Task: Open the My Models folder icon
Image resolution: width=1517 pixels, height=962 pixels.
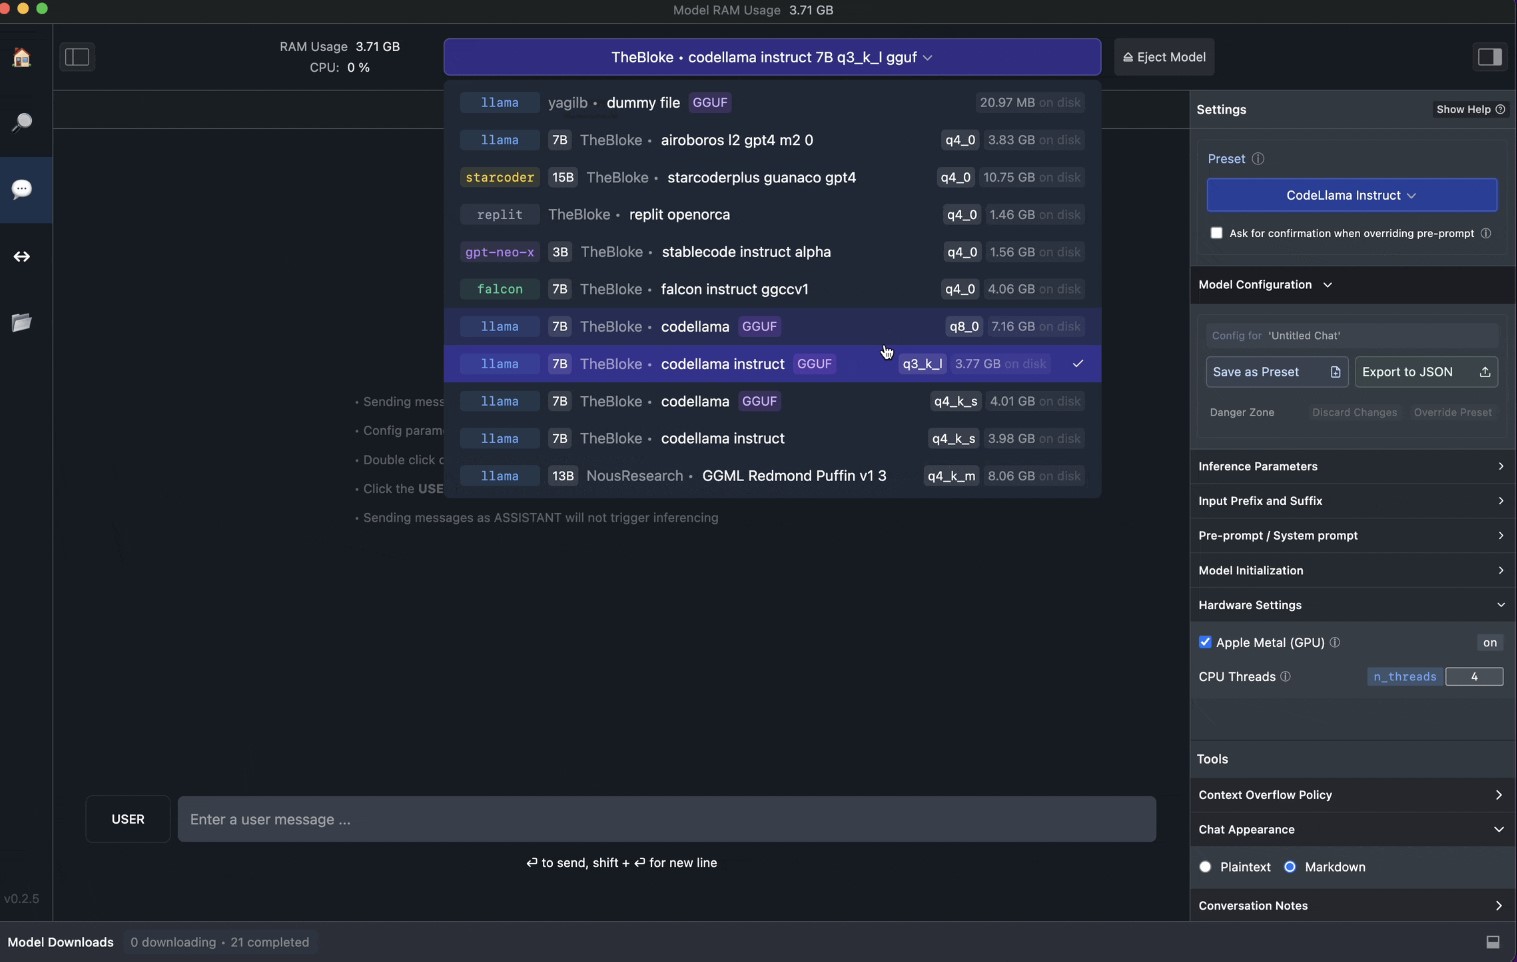Action: click(22, 322)
